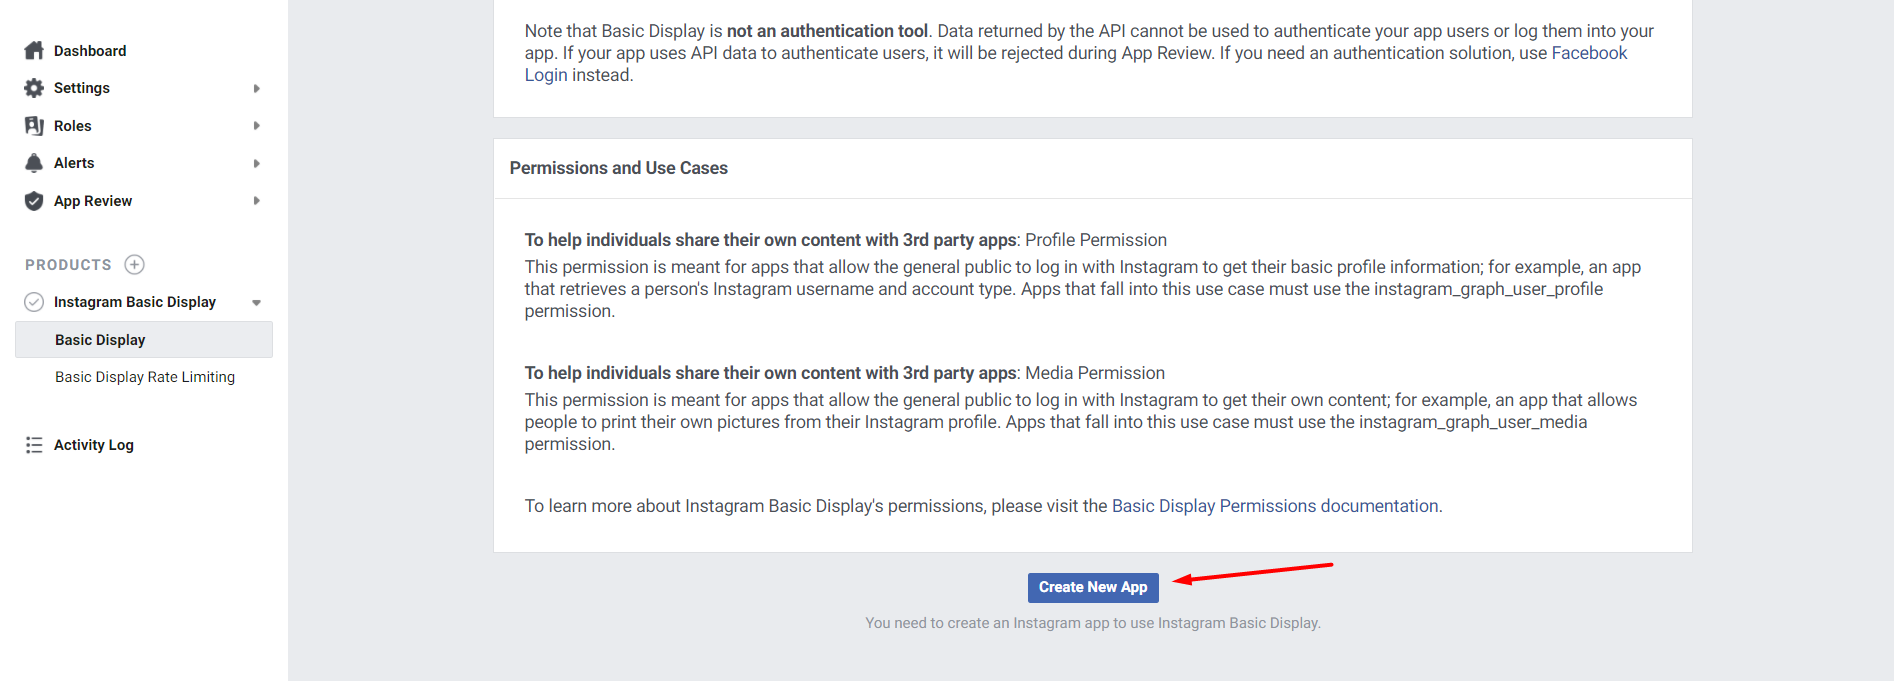1894x681 pixels.
Task: Collapse the Instagram Basic Display section arrow
Action: click(257, 302)
